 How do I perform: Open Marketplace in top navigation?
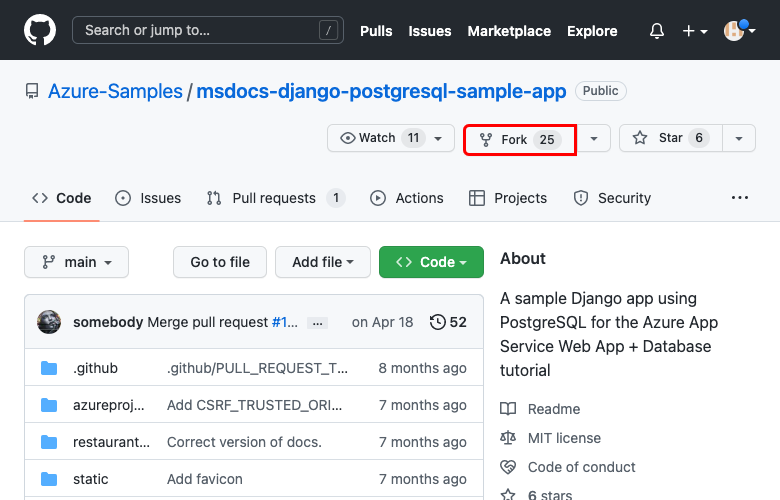(x=508, y=31)
